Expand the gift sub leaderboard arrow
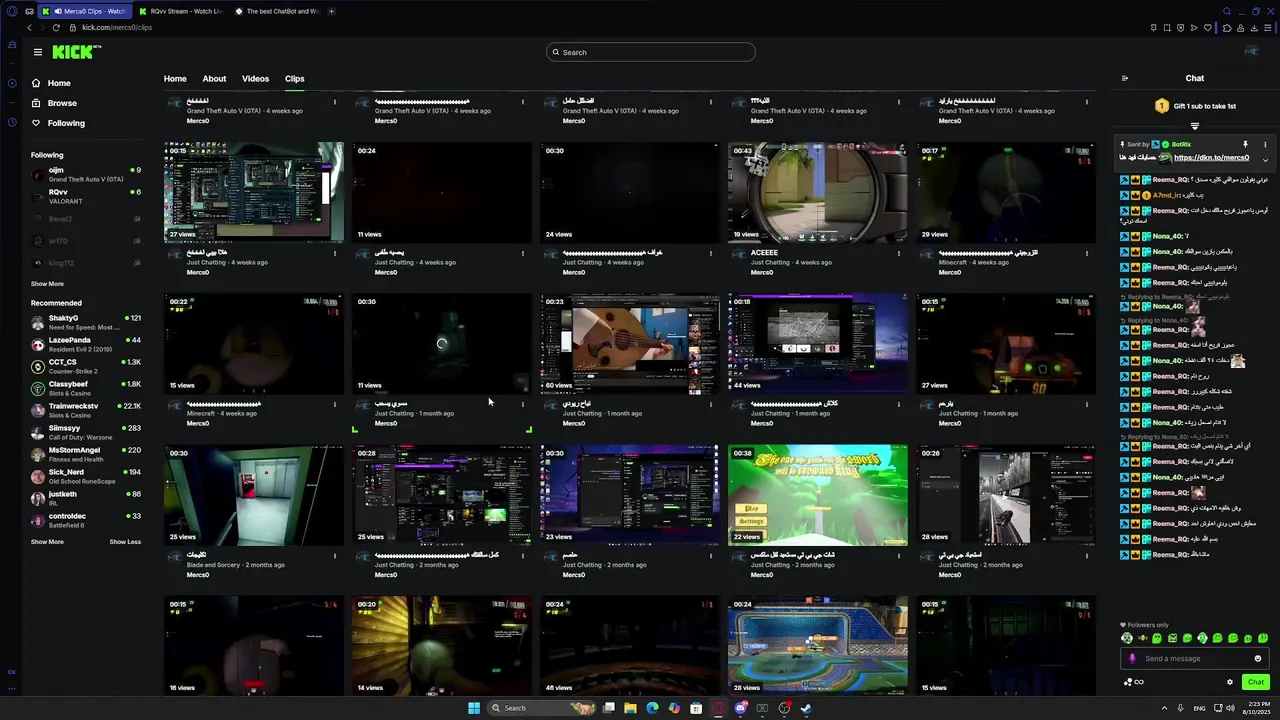This screenshot has height=720, width=1280. pyautogui.click(x=1195, y=127)
